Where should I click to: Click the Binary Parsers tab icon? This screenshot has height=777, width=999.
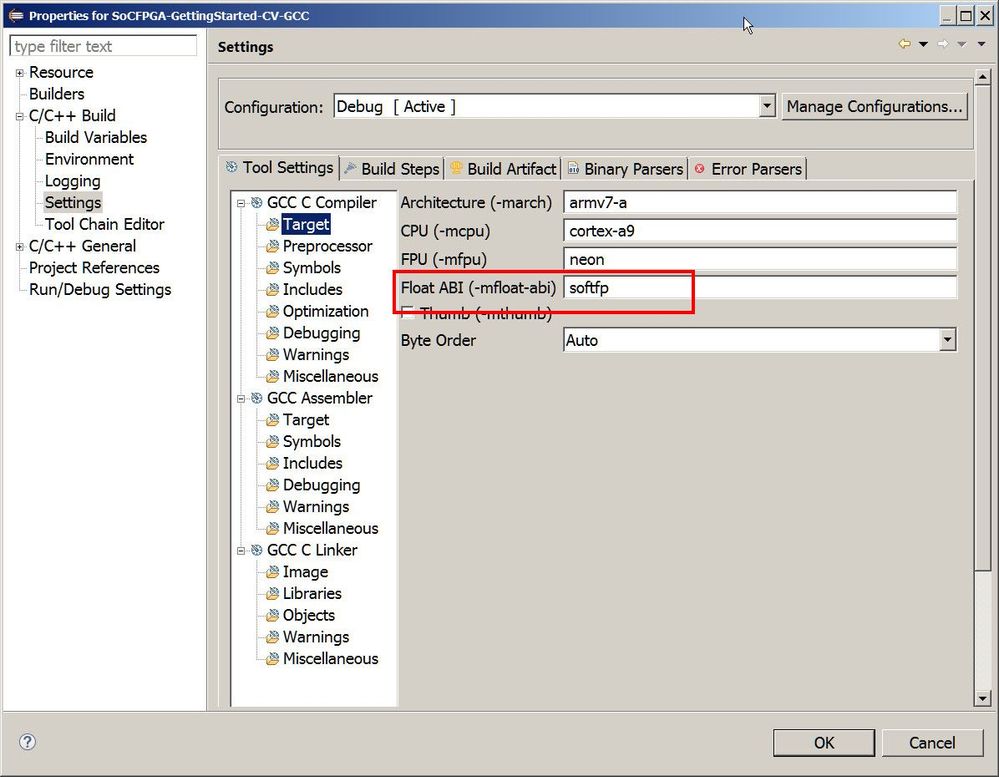[573, 168]
